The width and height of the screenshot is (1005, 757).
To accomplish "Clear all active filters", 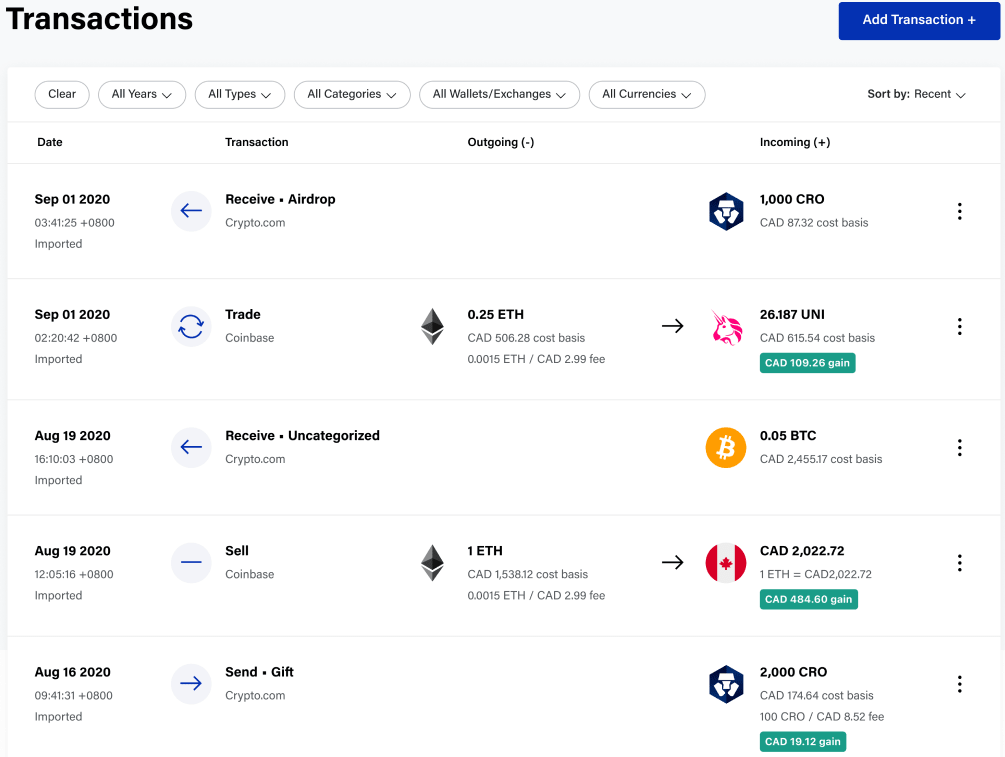I will [x=61, y=94].
